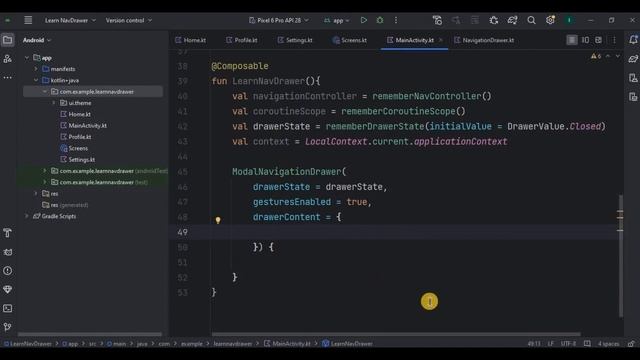Debug the app with bug icon

click(380, 20)
